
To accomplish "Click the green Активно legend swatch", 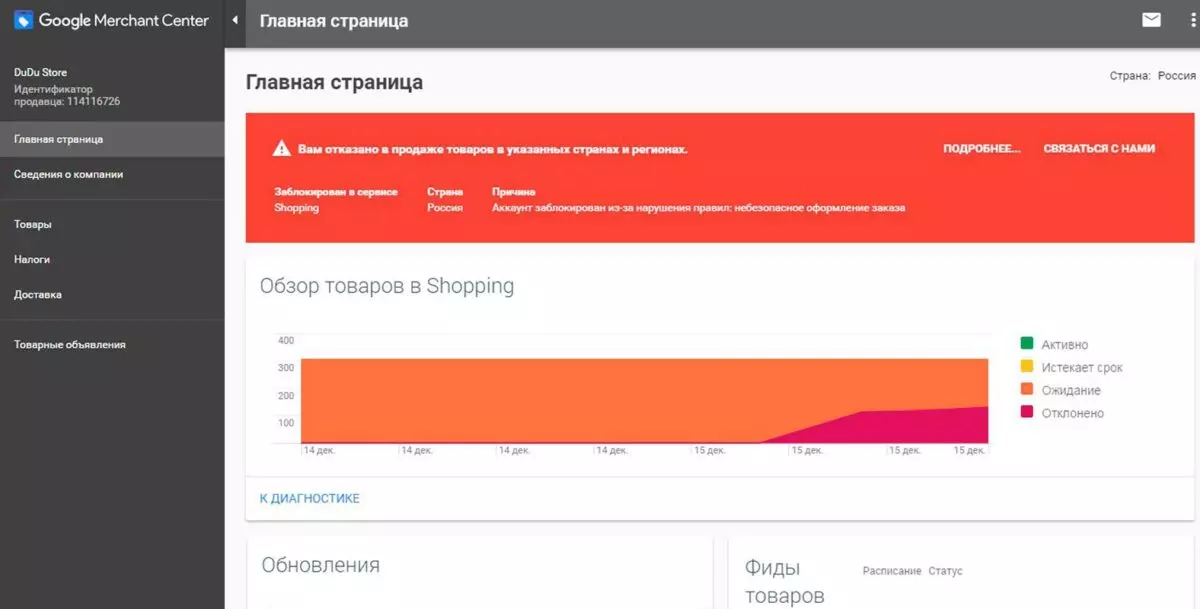I will (x=1026, y=344).
